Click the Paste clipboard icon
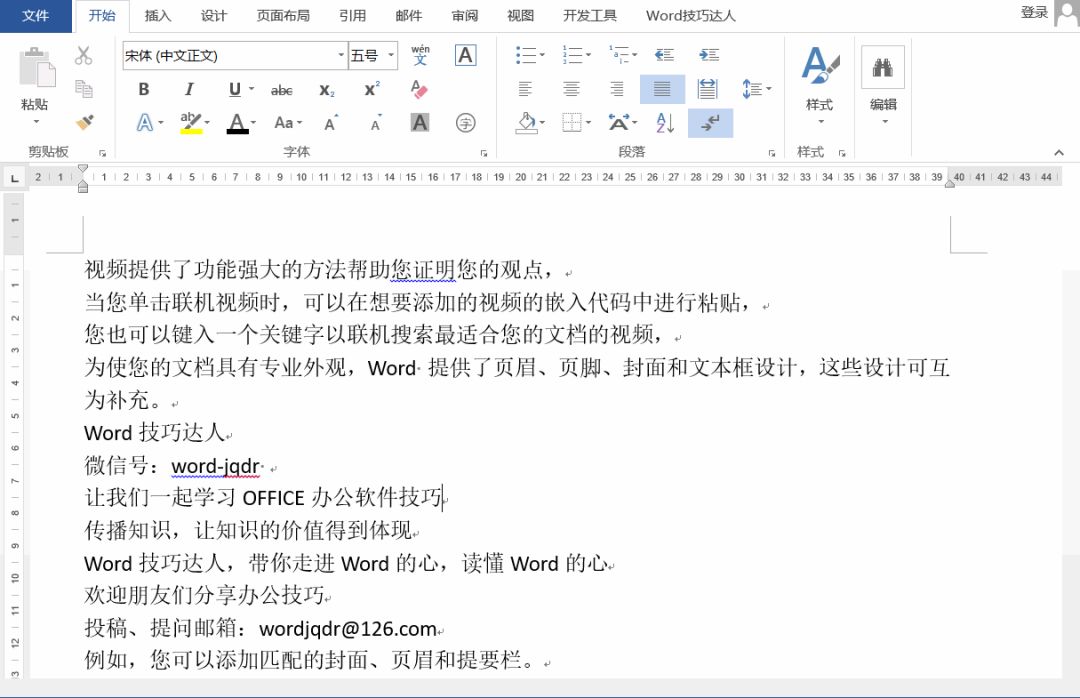Viewport: 1080px width, 698px height. click(36, 68)
